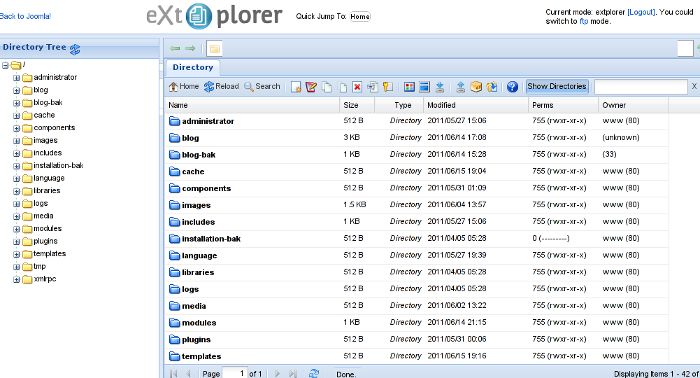Viewport: 700px width, 378px height.
Task: Open Help with the question mark icon
Action: (512, 87)
